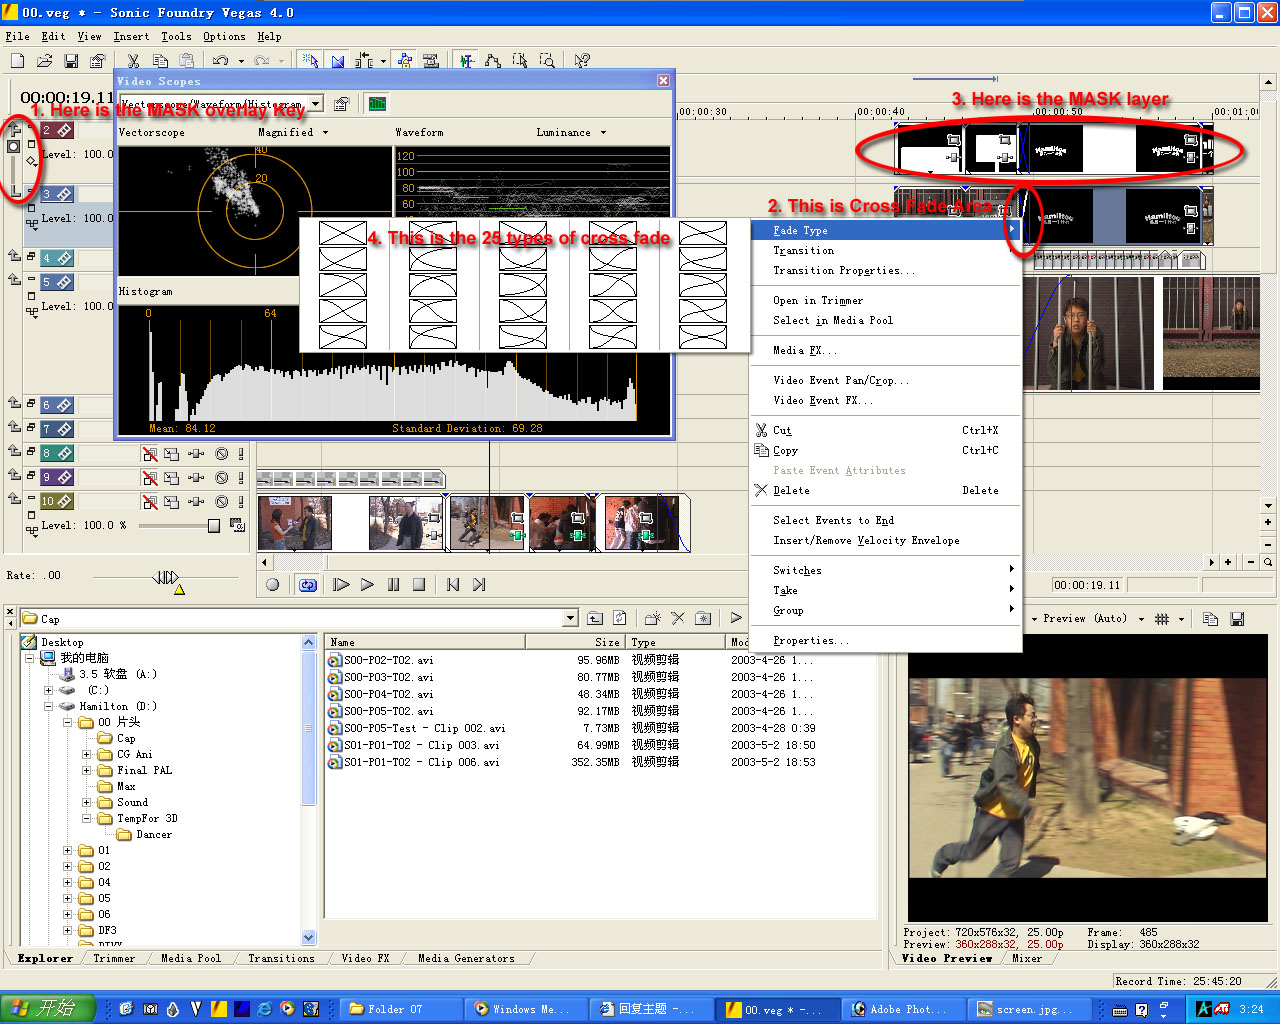Select the Zoom edit tool magnifier
Screen dimensions: 1280x1024
click(x=547, y=61)
